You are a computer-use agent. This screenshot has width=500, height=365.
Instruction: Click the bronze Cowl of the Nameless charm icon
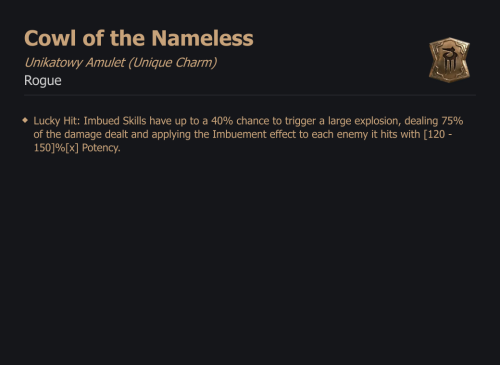pyautogui.click(x=449, y=60)
